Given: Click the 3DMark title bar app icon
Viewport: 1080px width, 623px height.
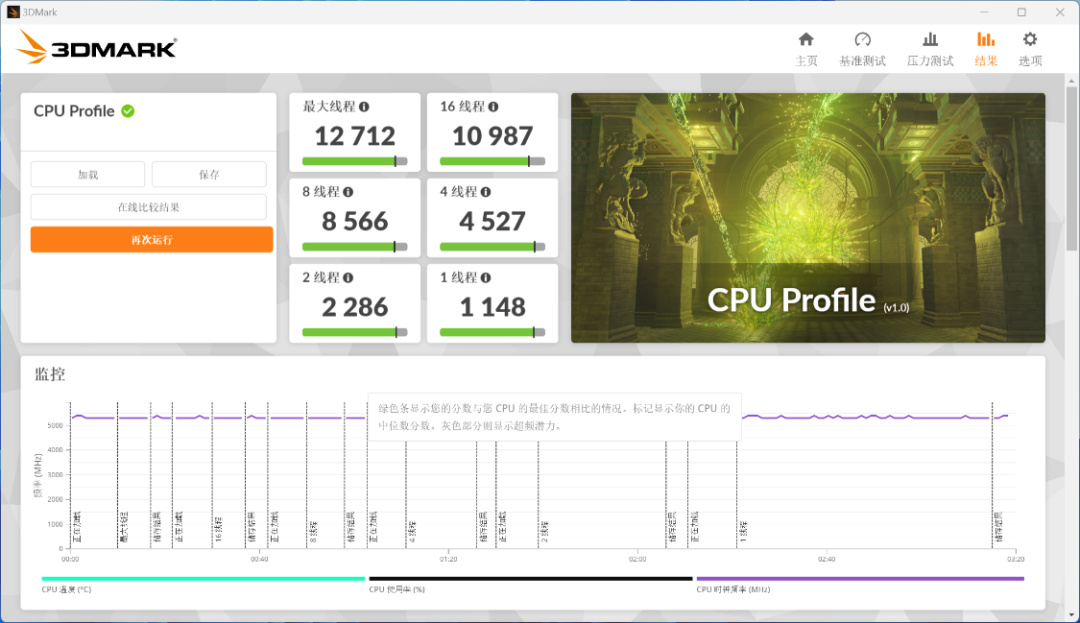Looking at the screenshot, I should (x=13, y=12).
